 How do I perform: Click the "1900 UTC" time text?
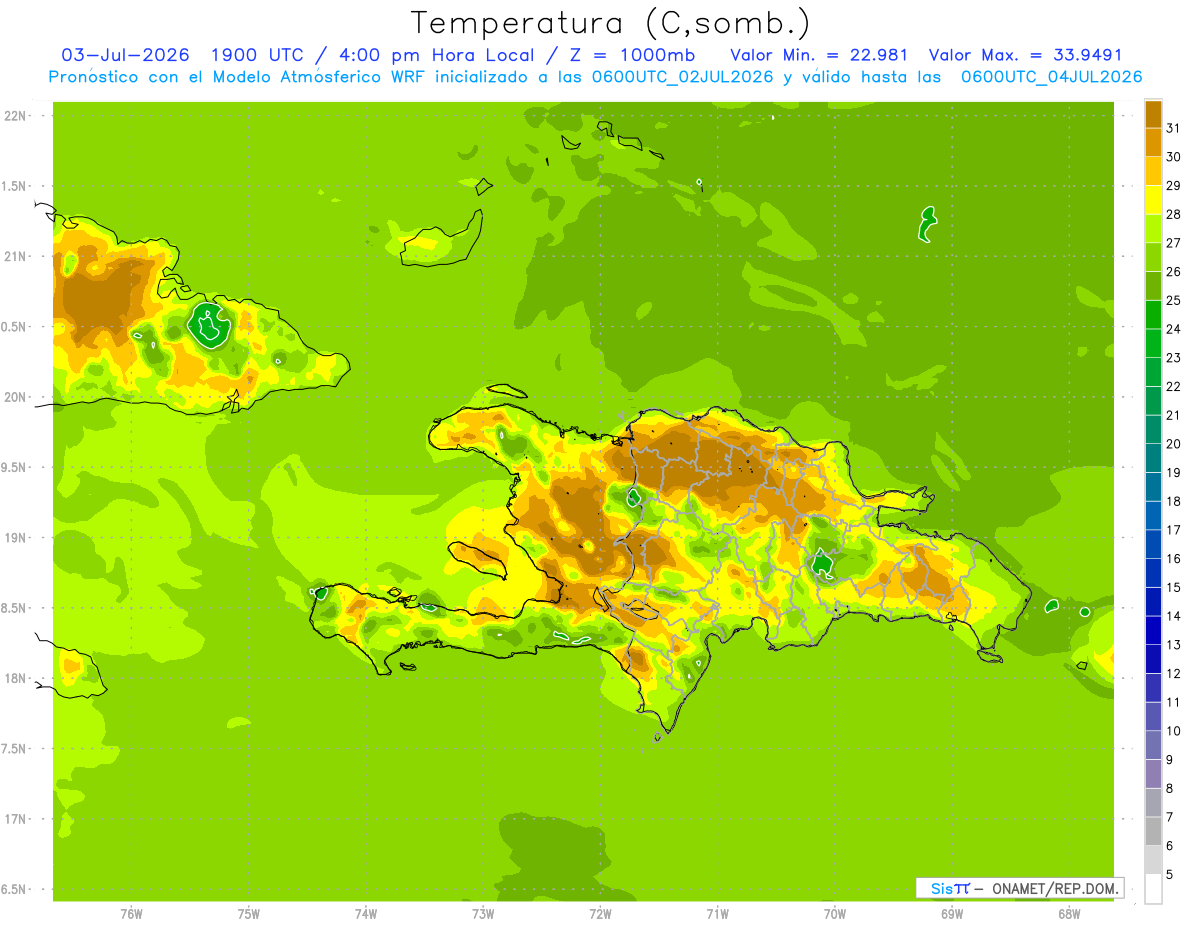[256, 55]
